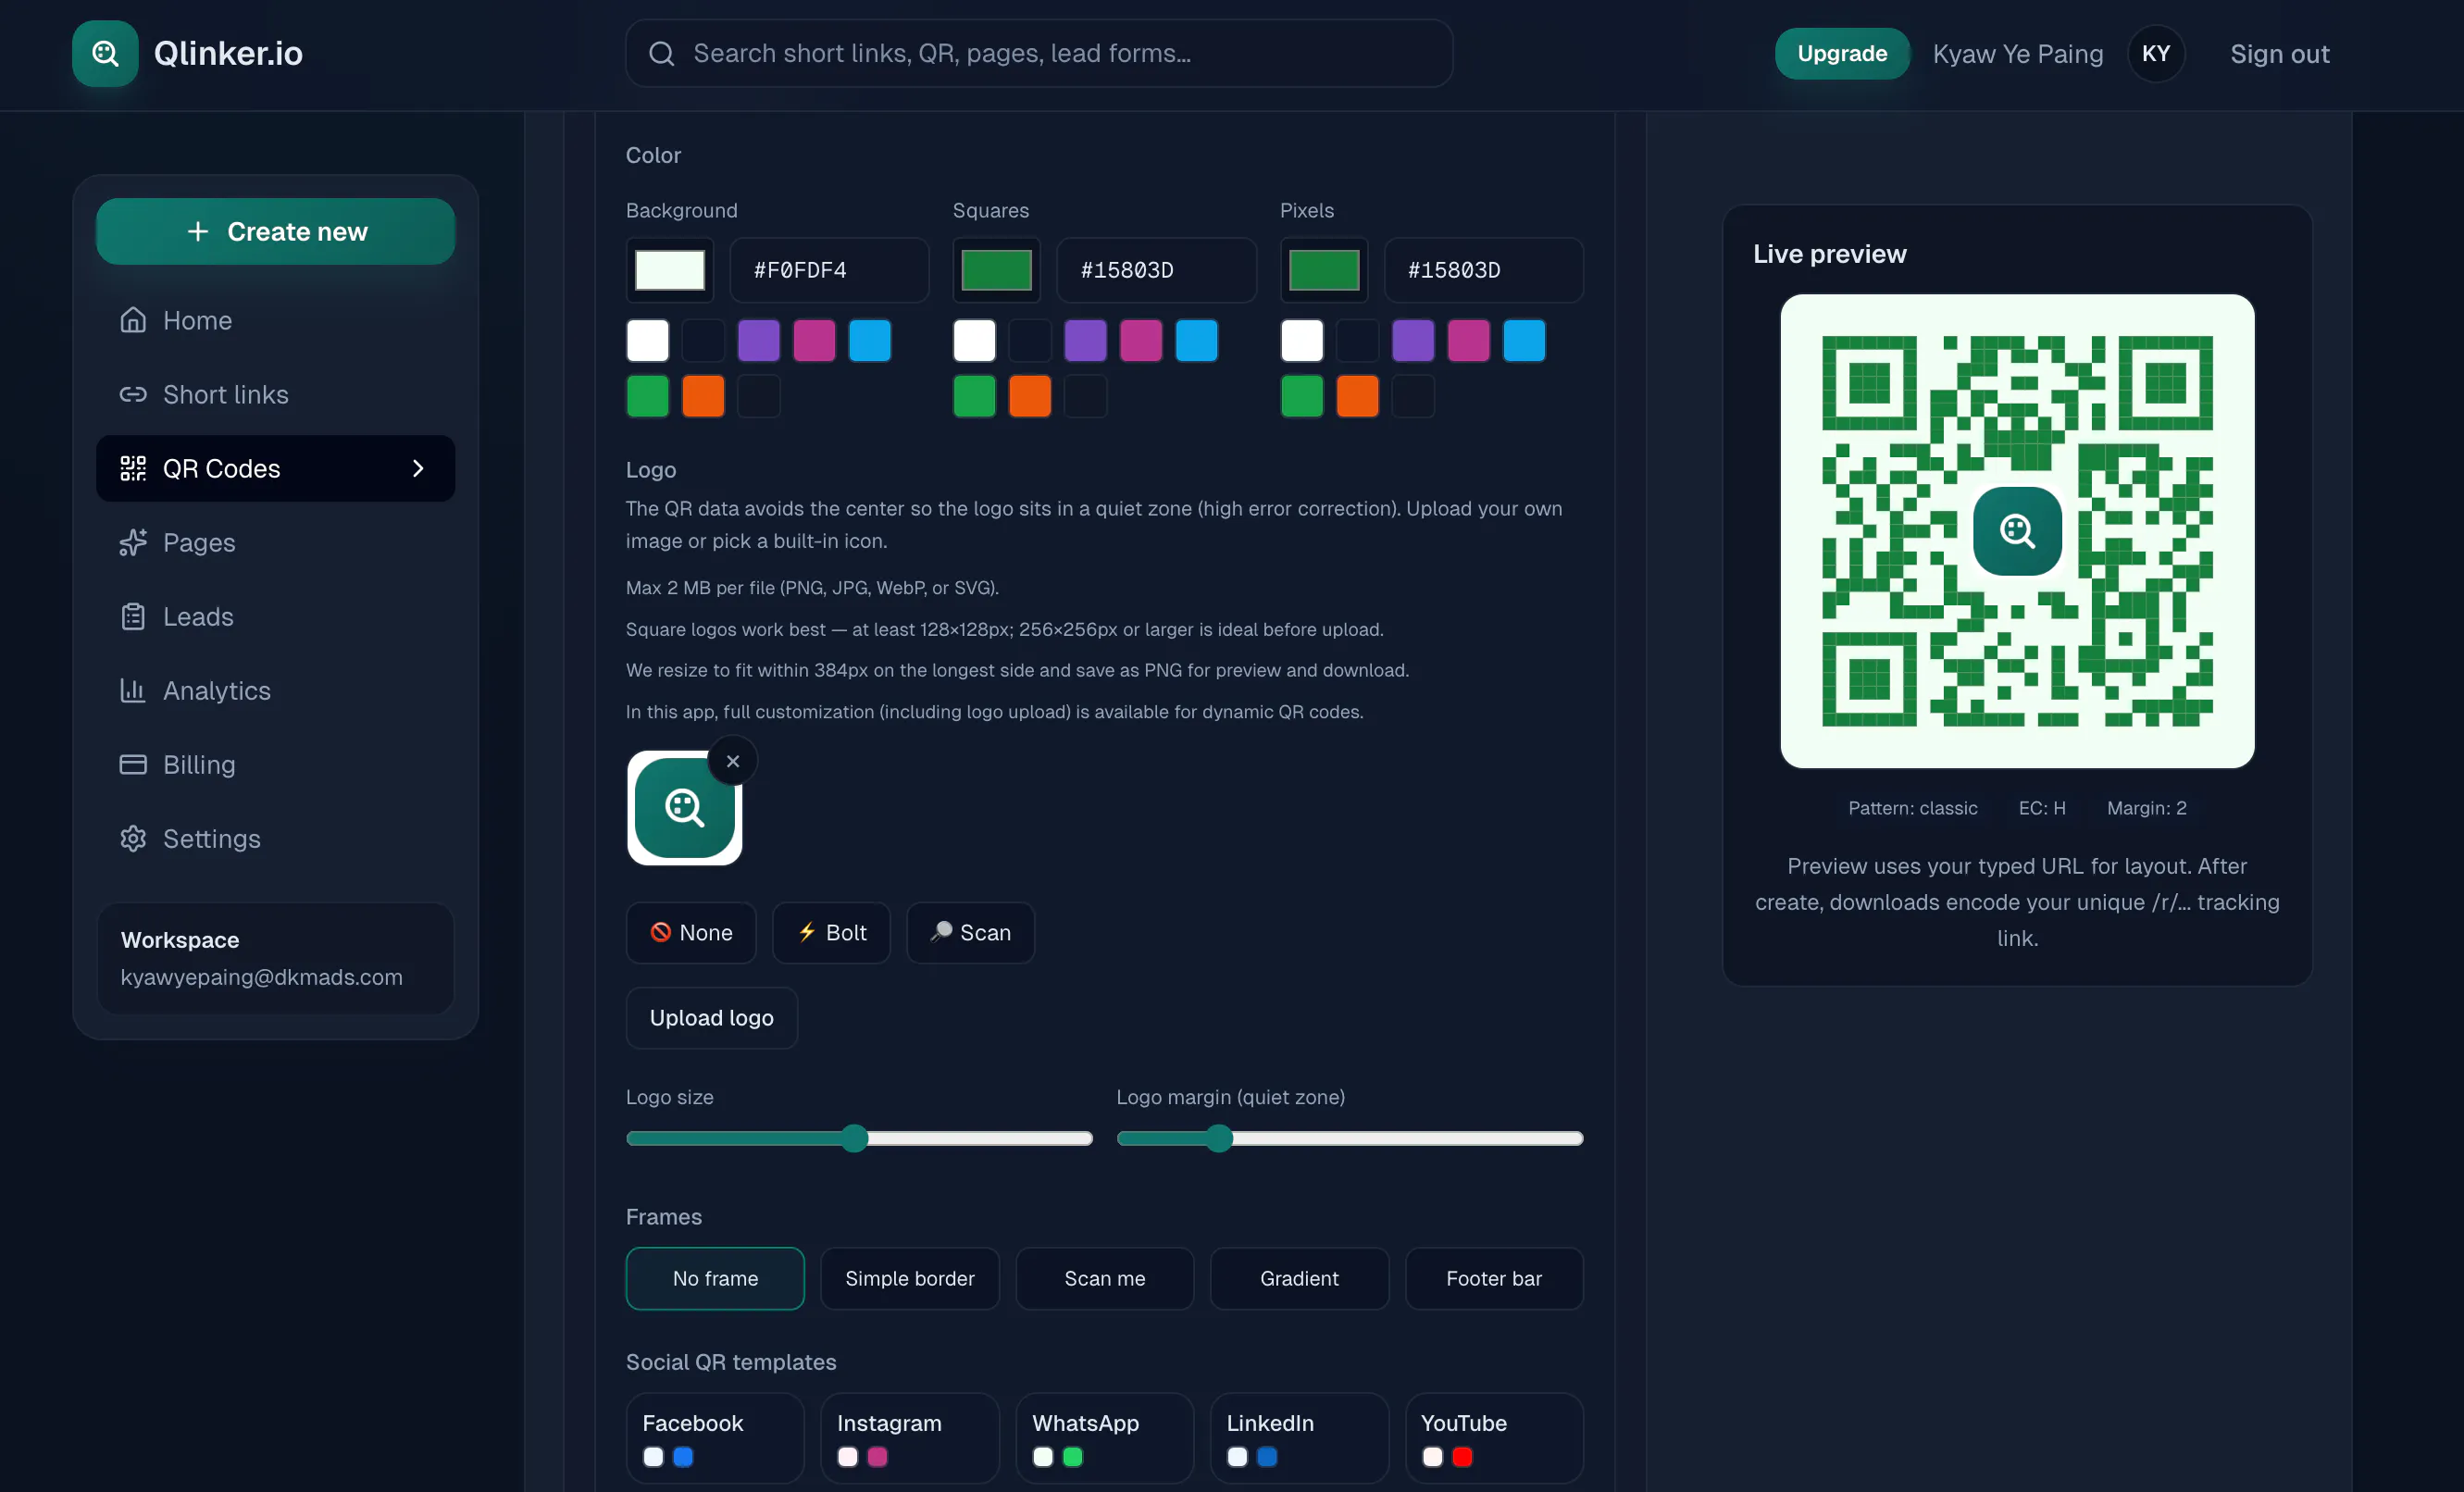Edit the Background hex value field
This screenshot has height=1492, width=2464.
click(x=829, y=270)
